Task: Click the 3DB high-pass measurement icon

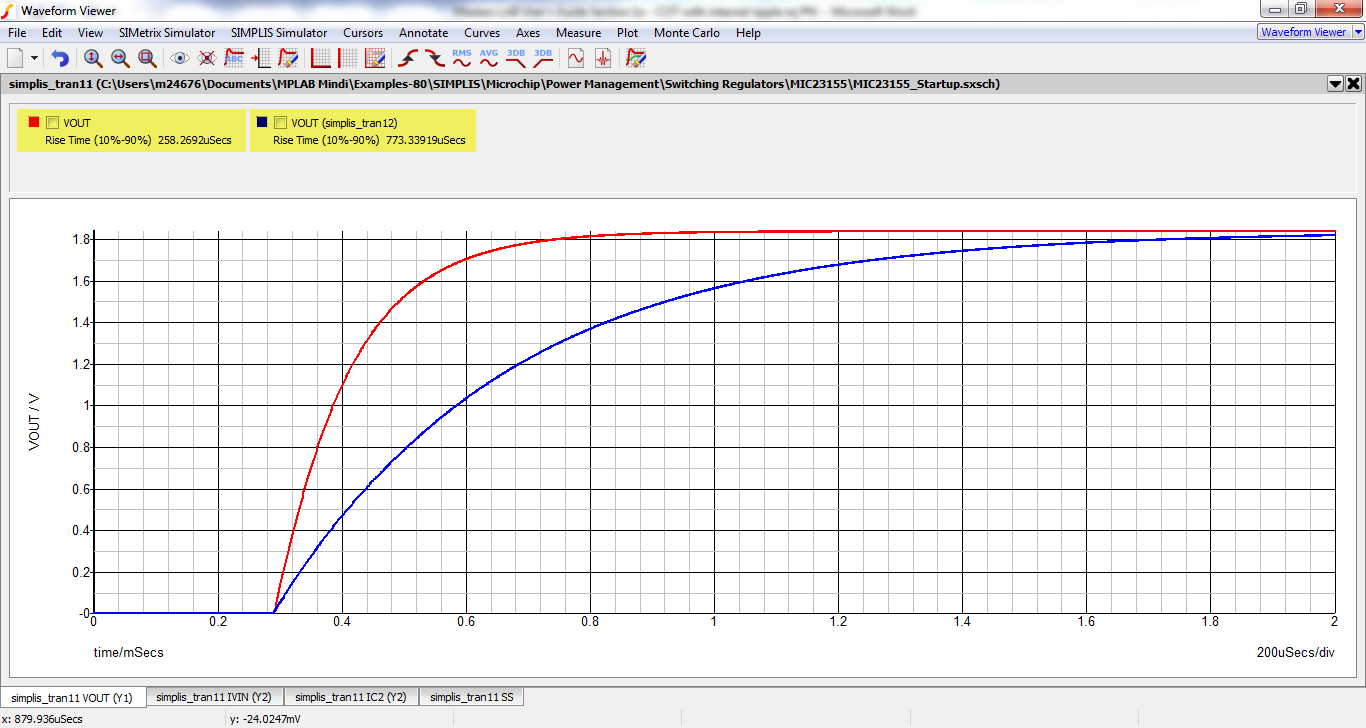Action: 543,58
